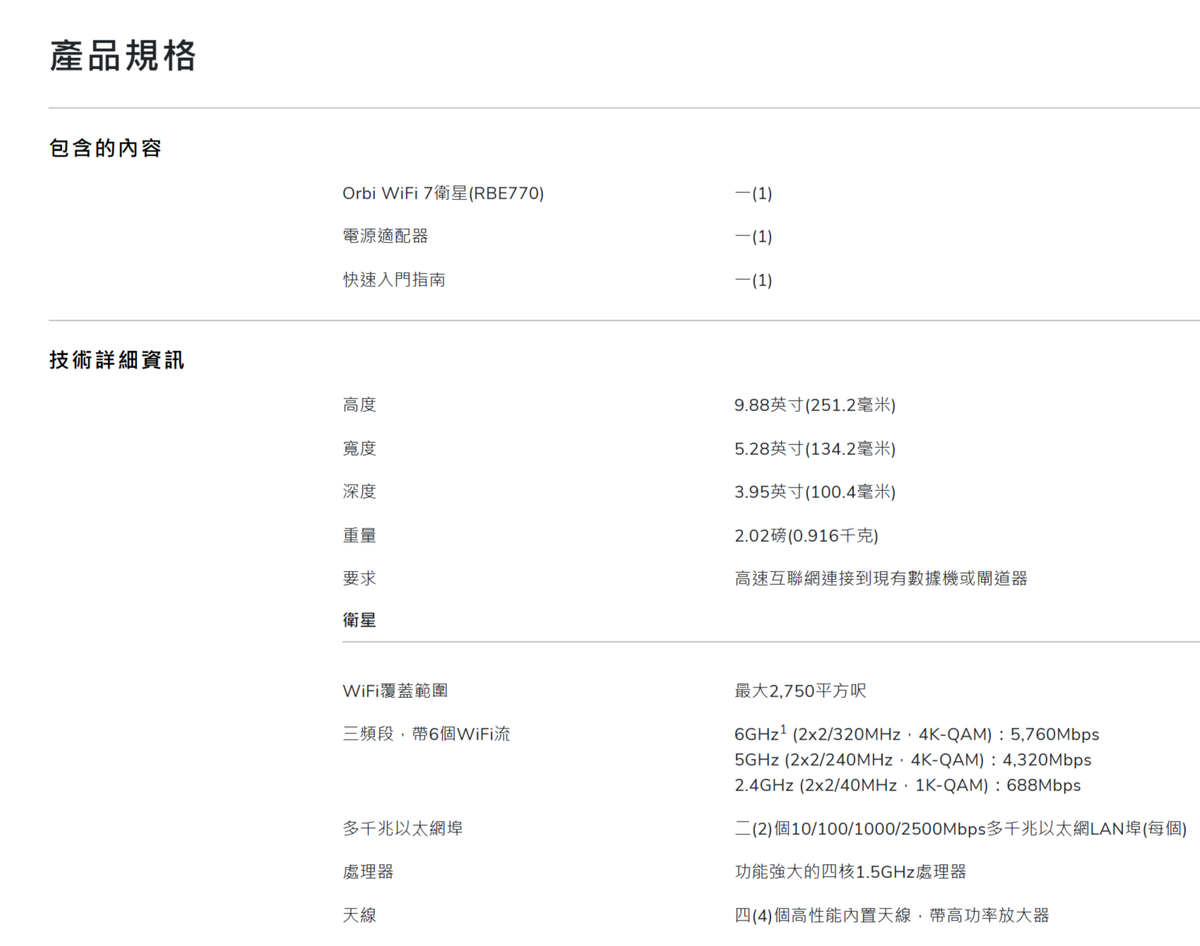Click quantity 一(1) beside 電源適配器
The width and height of the screenshot is (1200, 946).
[753, 236]
